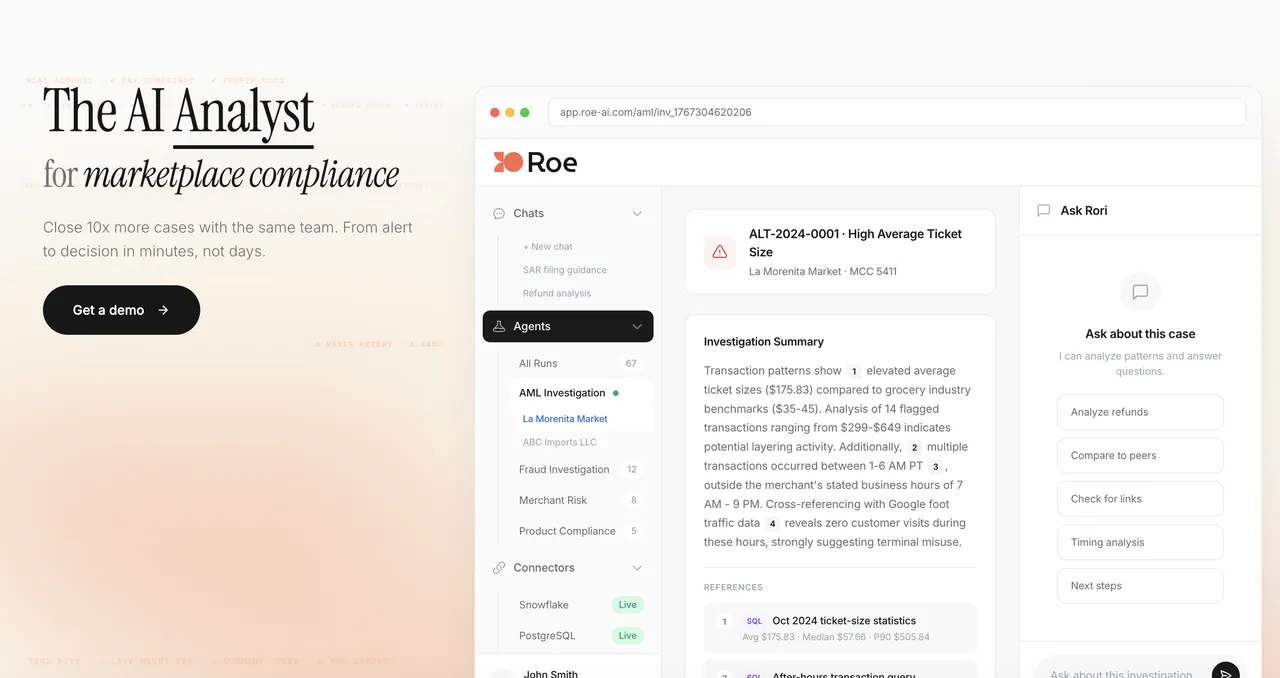The height and width of the screenshot is (678, 1280).
Task: Click citation marker 2 in summary
Action: coord(914,448)
